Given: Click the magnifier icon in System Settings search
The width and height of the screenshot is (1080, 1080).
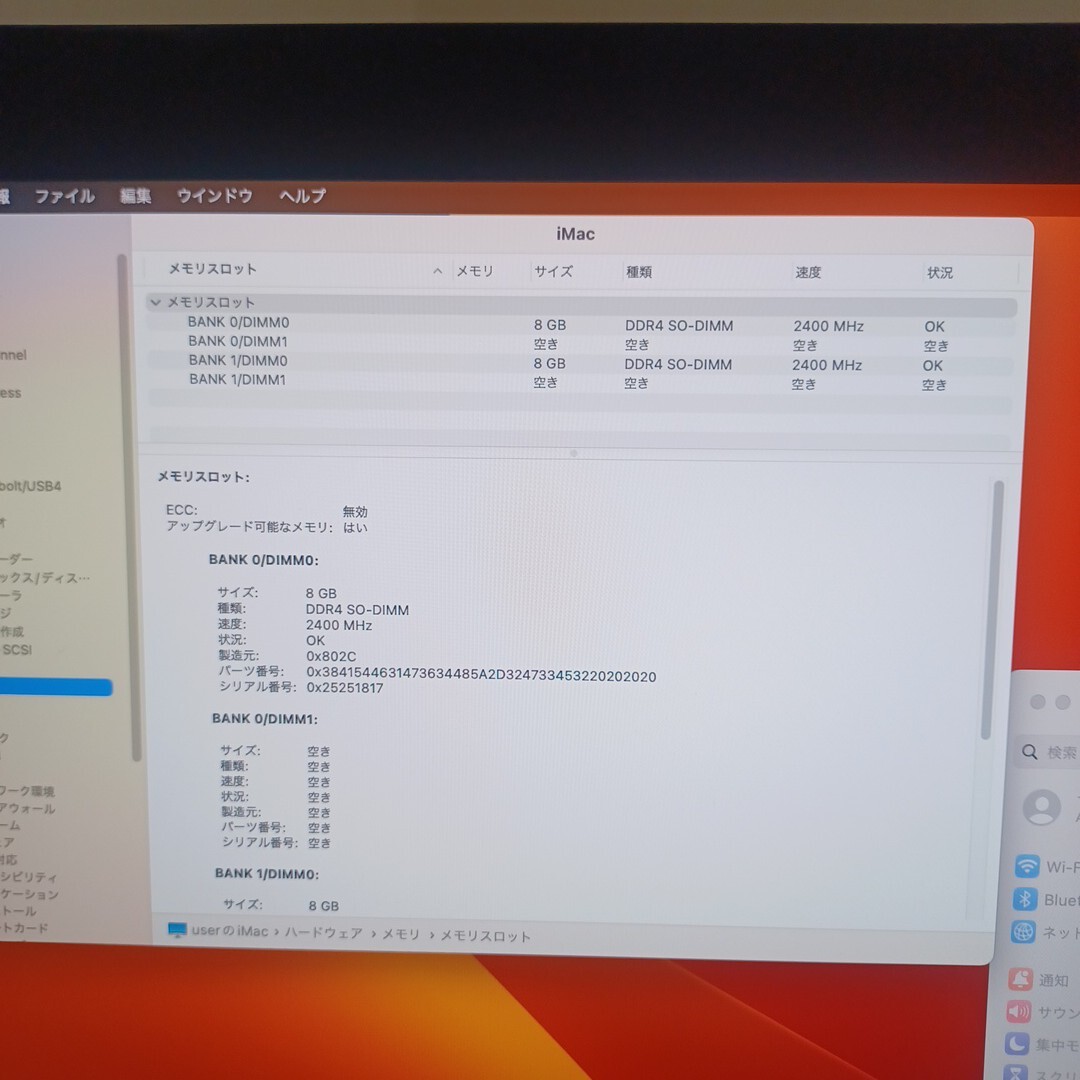Looking at the screenshot, I should point(1029,751).
